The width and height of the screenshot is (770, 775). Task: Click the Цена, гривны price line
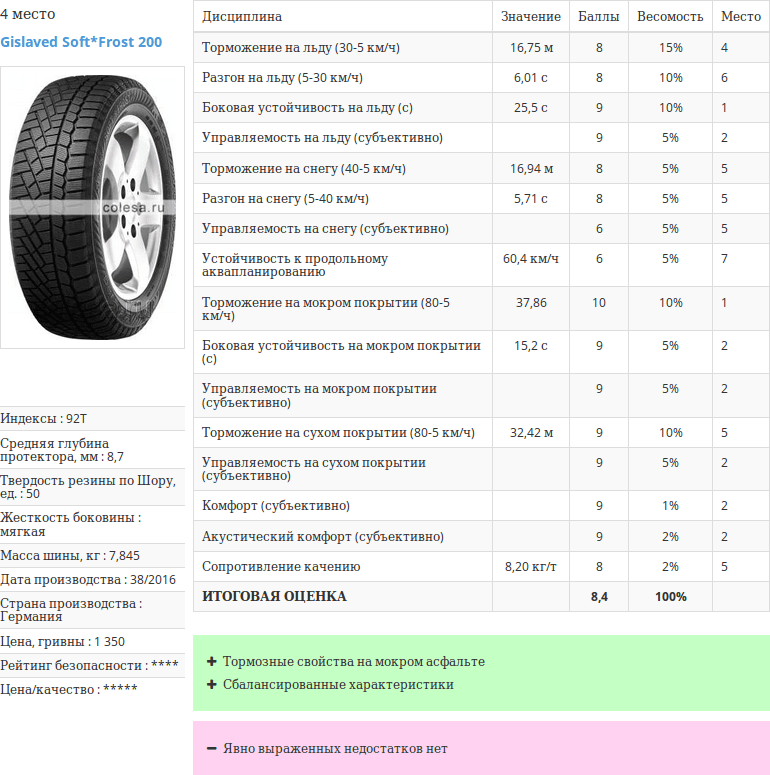click(63, 641)
